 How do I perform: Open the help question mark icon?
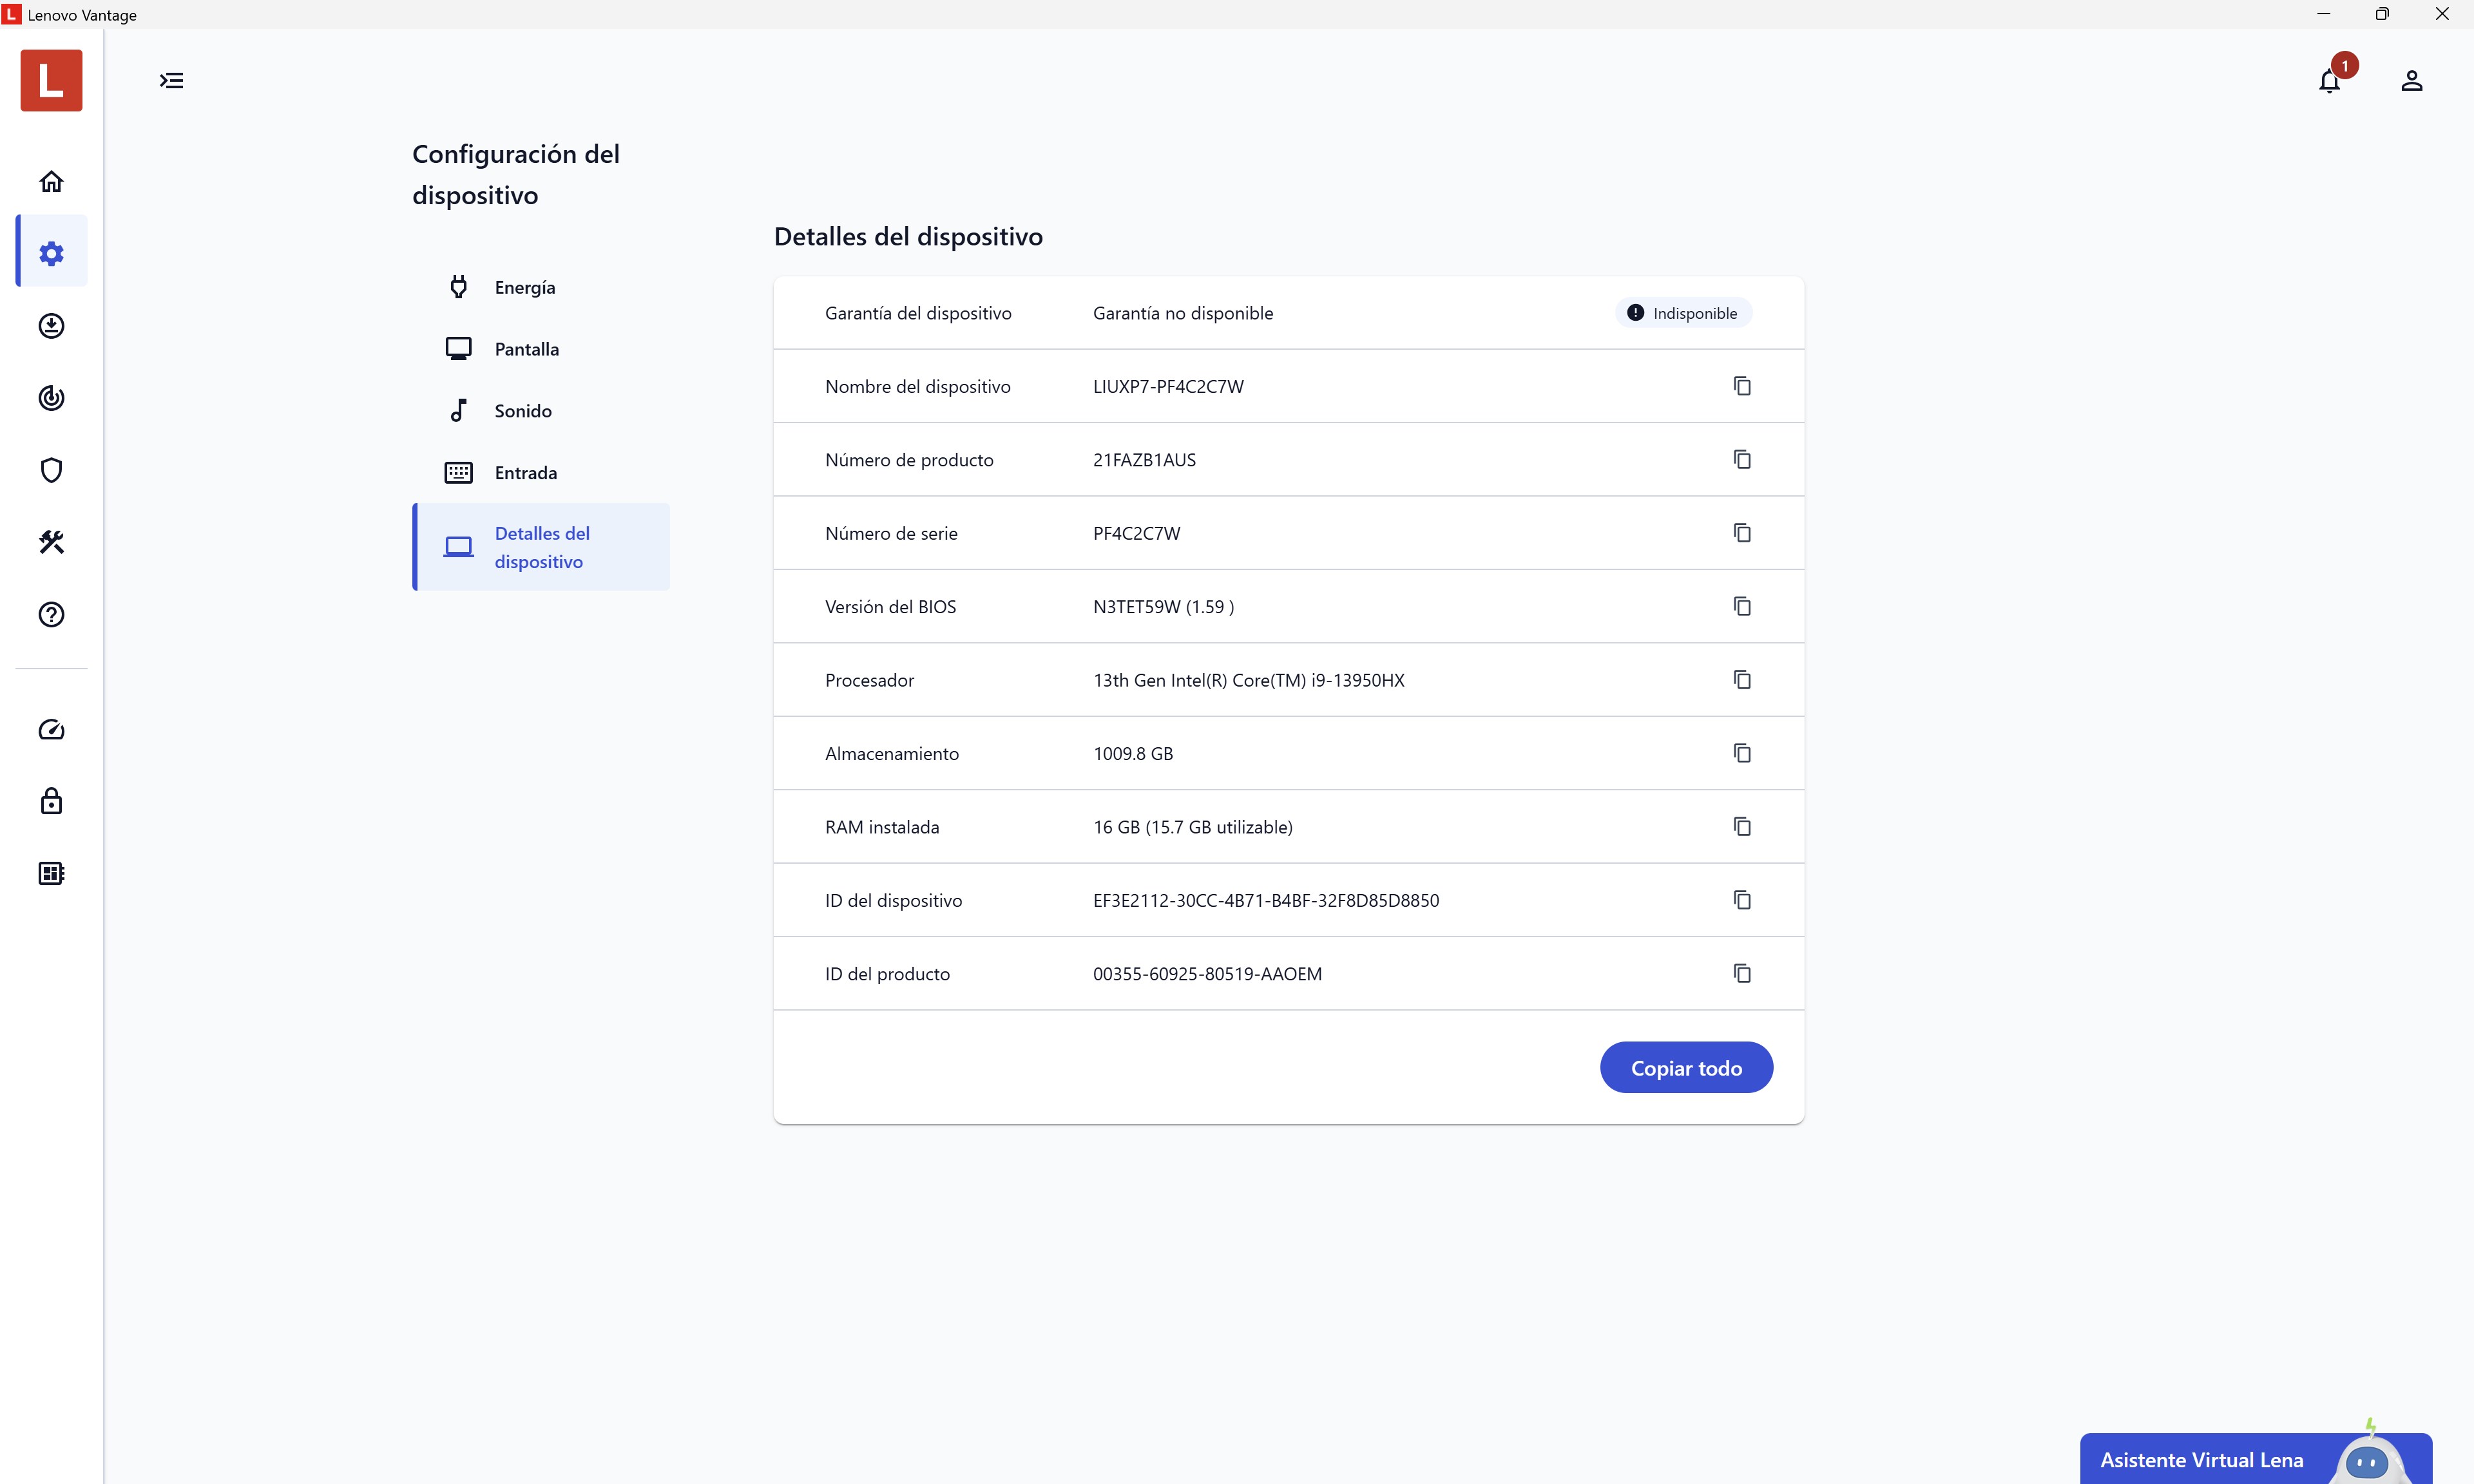(x=51, y=614)
